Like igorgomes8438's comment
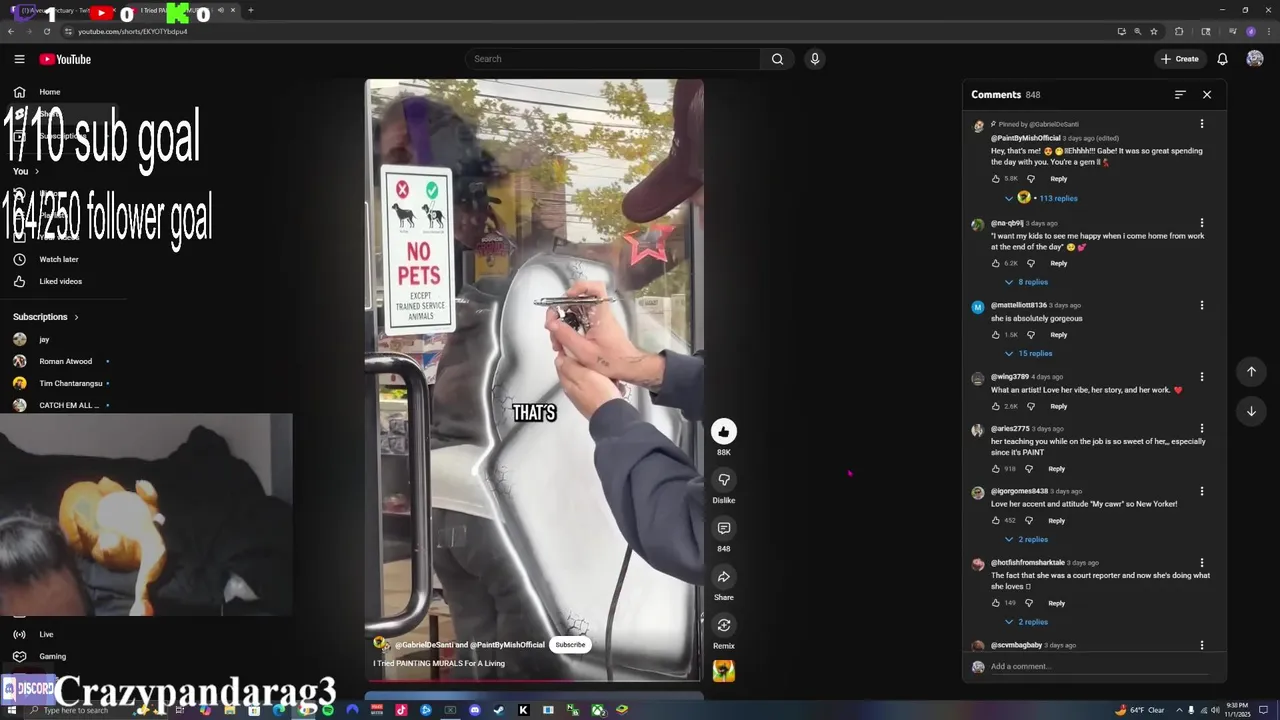The height and width of the screenshot is (720, 1280). (995, 521)
